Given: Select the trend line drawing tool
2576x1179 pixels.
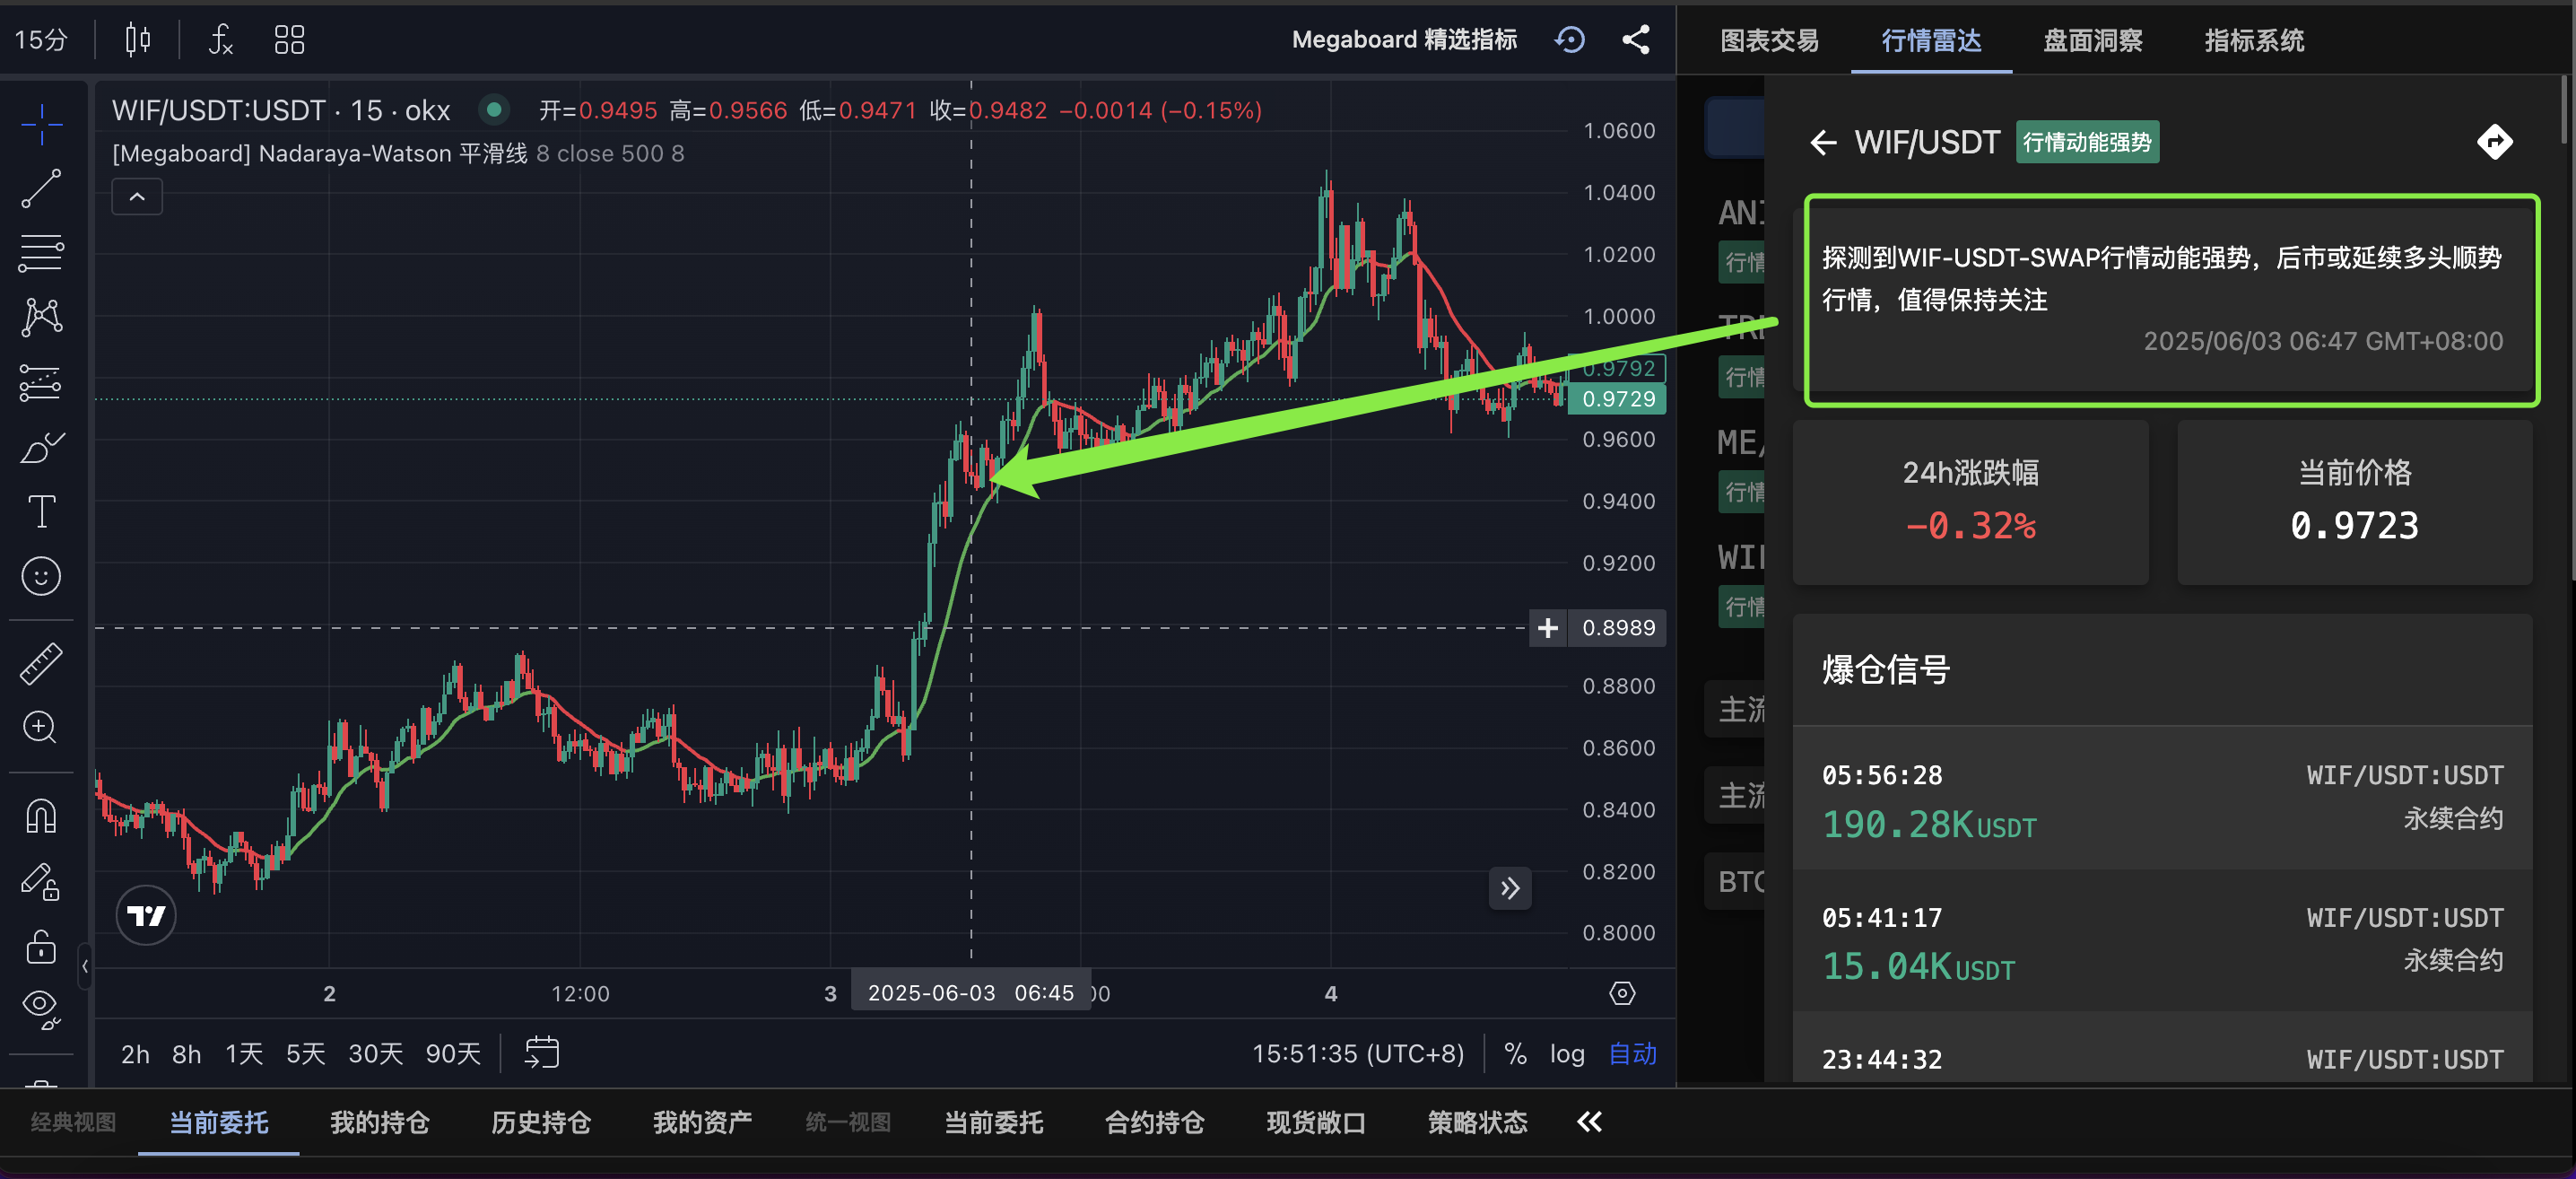Looking at the screenshot, I should pos(41,189).
